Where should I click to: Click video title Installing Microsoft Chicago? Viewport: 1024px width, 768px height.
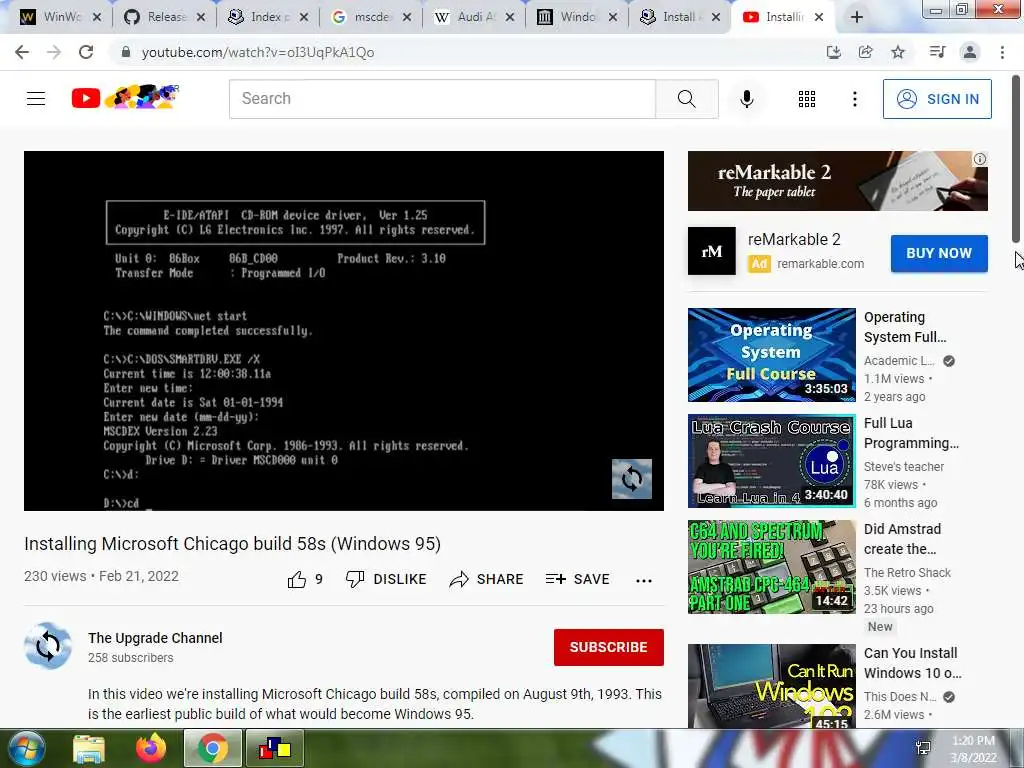232,543
